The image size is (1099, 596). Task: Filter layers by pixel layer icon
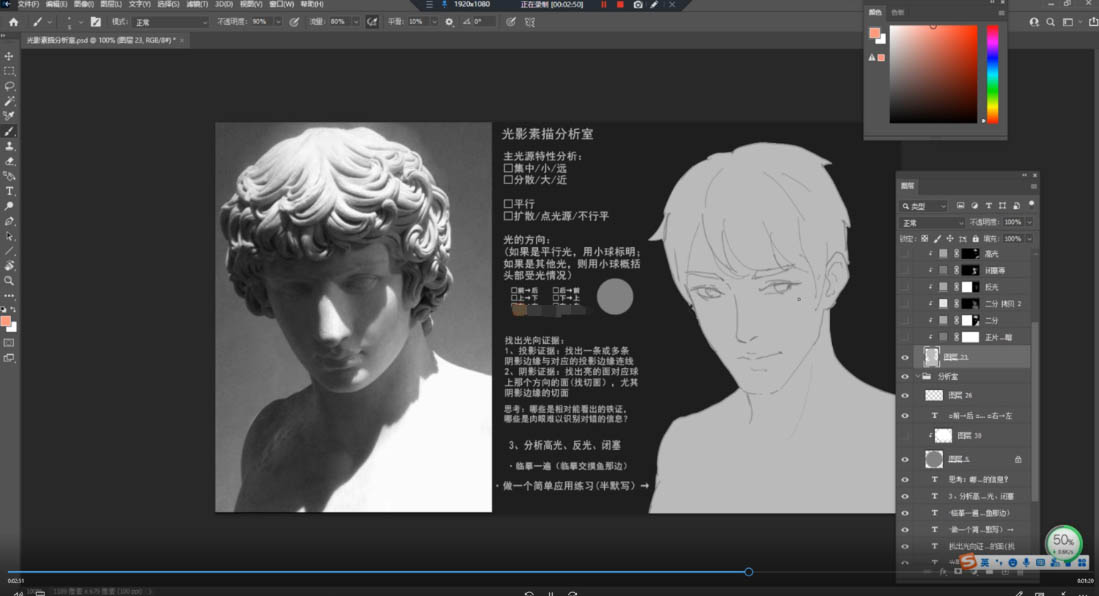(960, 205)
